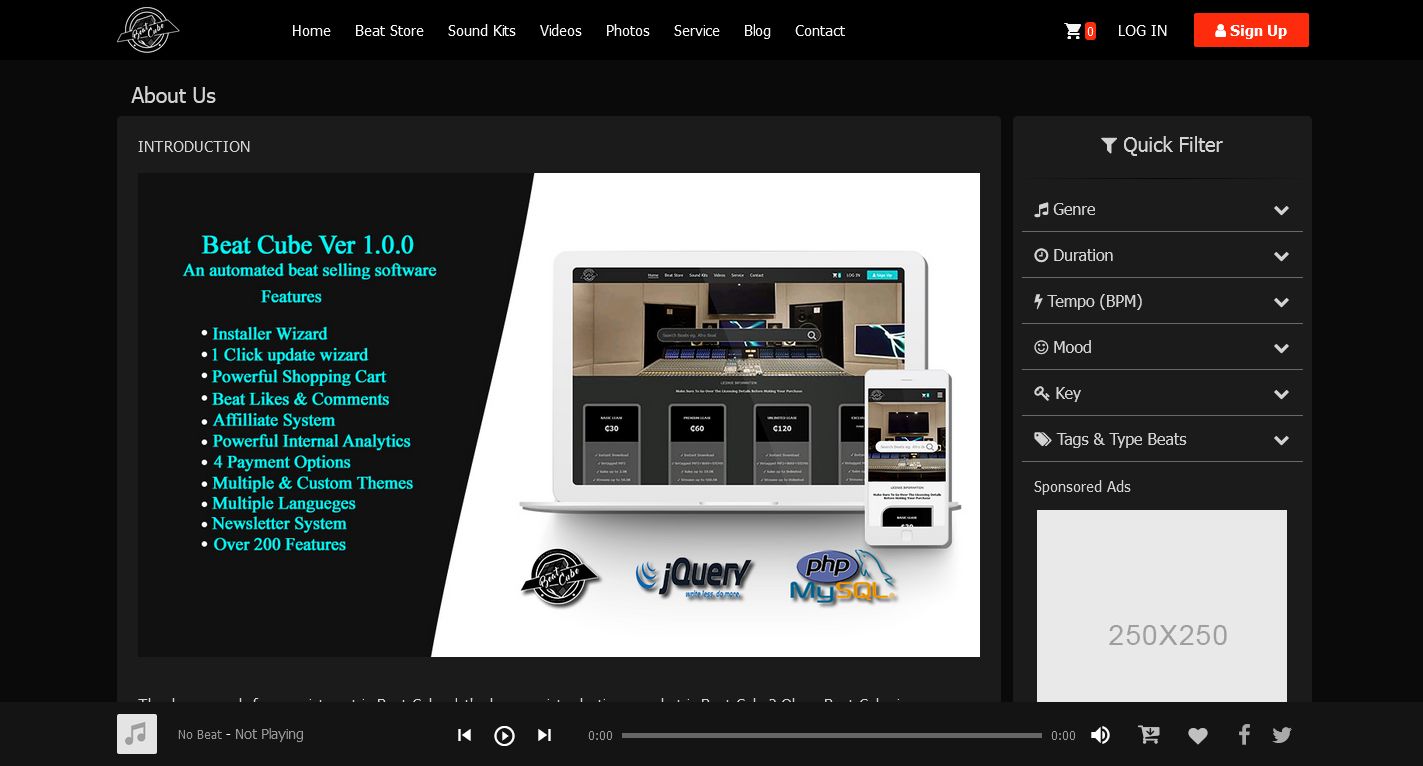This screenshot has height=766, width=1423.
Task: Click the LOG IN link
Action: [1142, 31]
